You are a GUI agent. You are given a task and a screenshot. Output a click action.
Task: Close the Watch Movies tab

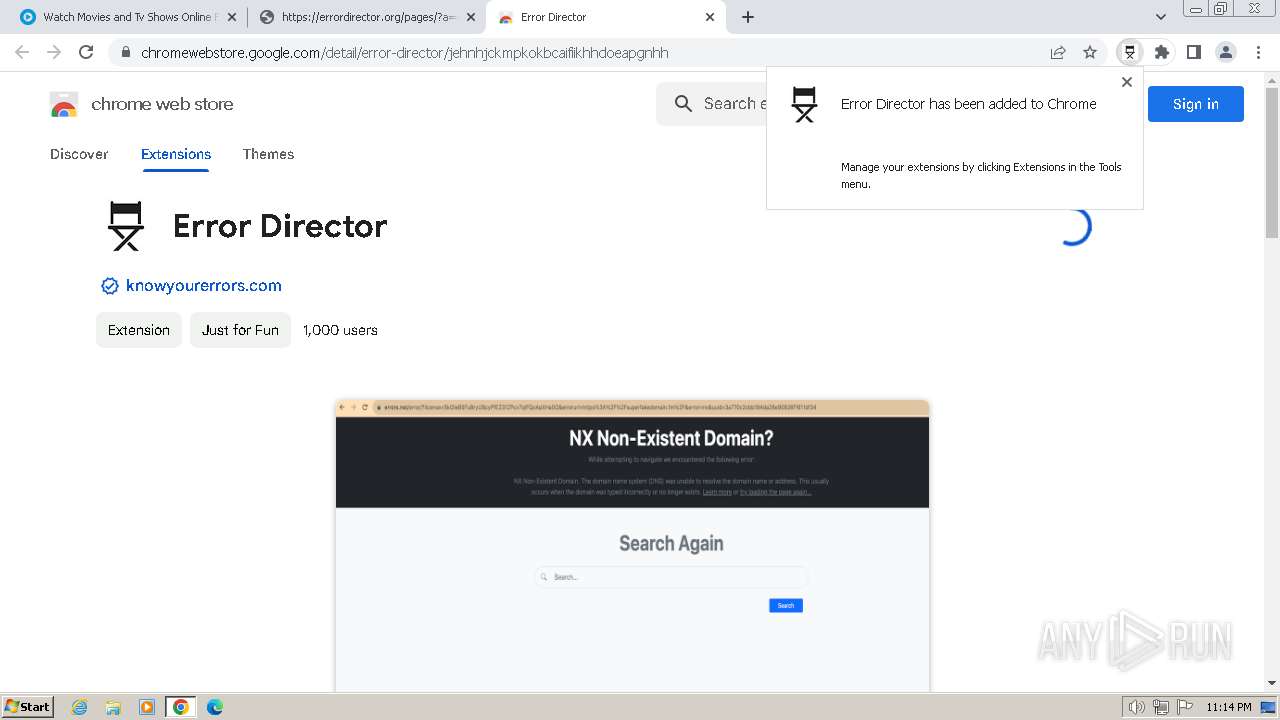click(x=232, y=17)
